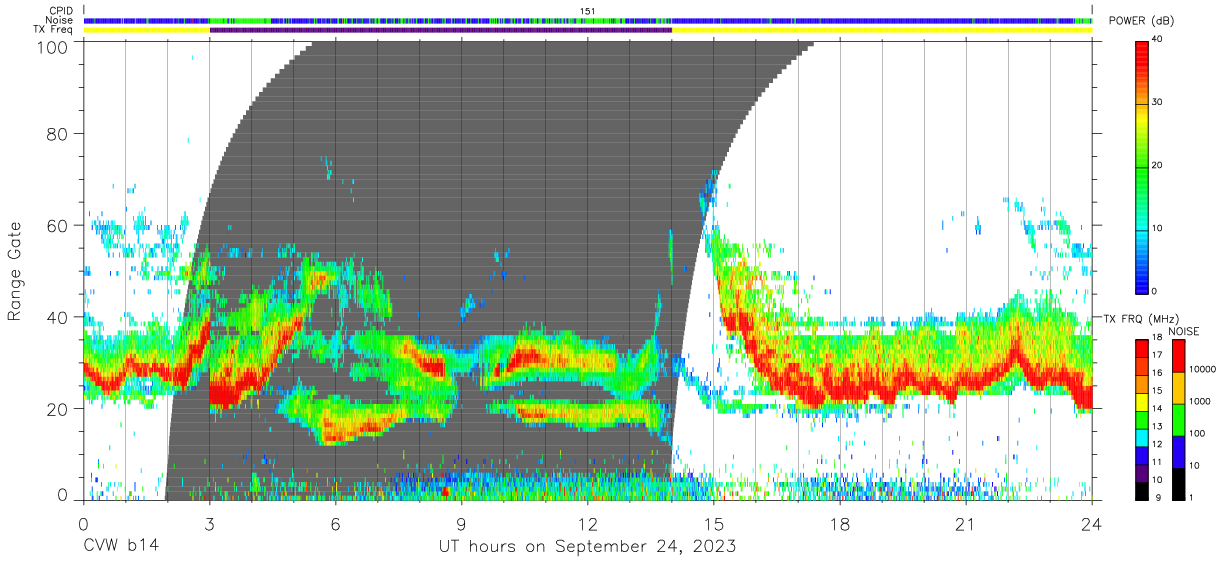The height and width of the screenshot is (567, 1228).
Task: Click the yellow-purple TX Freq strip above plot
Action: (x=588, y=30)
